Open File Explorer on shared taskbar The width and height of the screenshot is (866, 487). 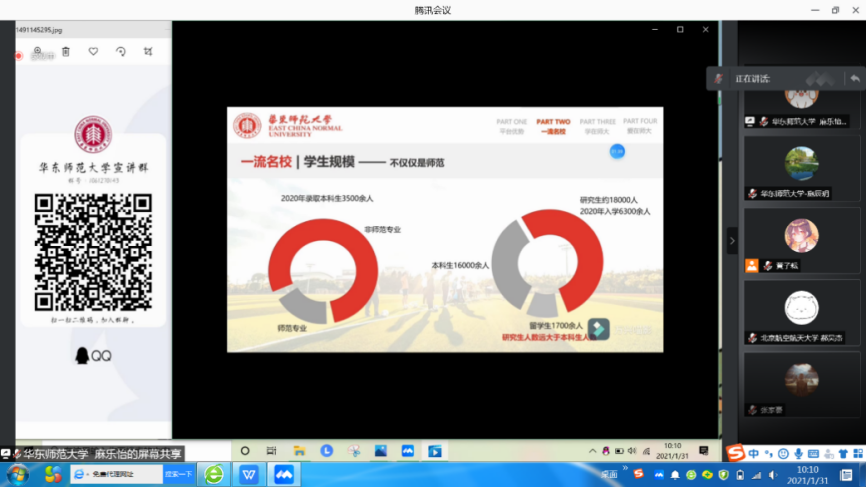pyautogui.click(x=299, y=451)
